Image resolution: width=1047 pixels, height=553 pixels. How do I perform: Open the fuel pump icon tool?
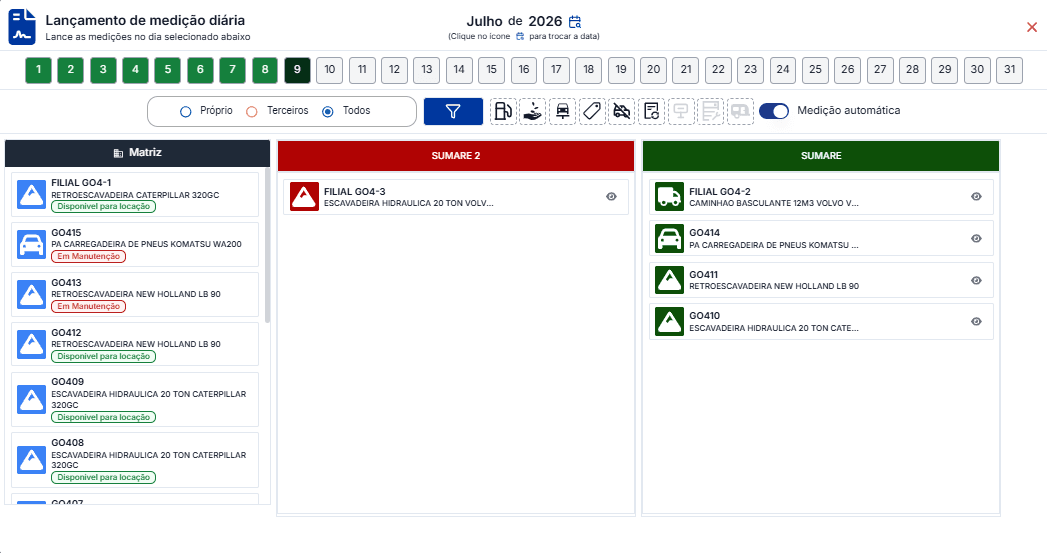(503, 112)
